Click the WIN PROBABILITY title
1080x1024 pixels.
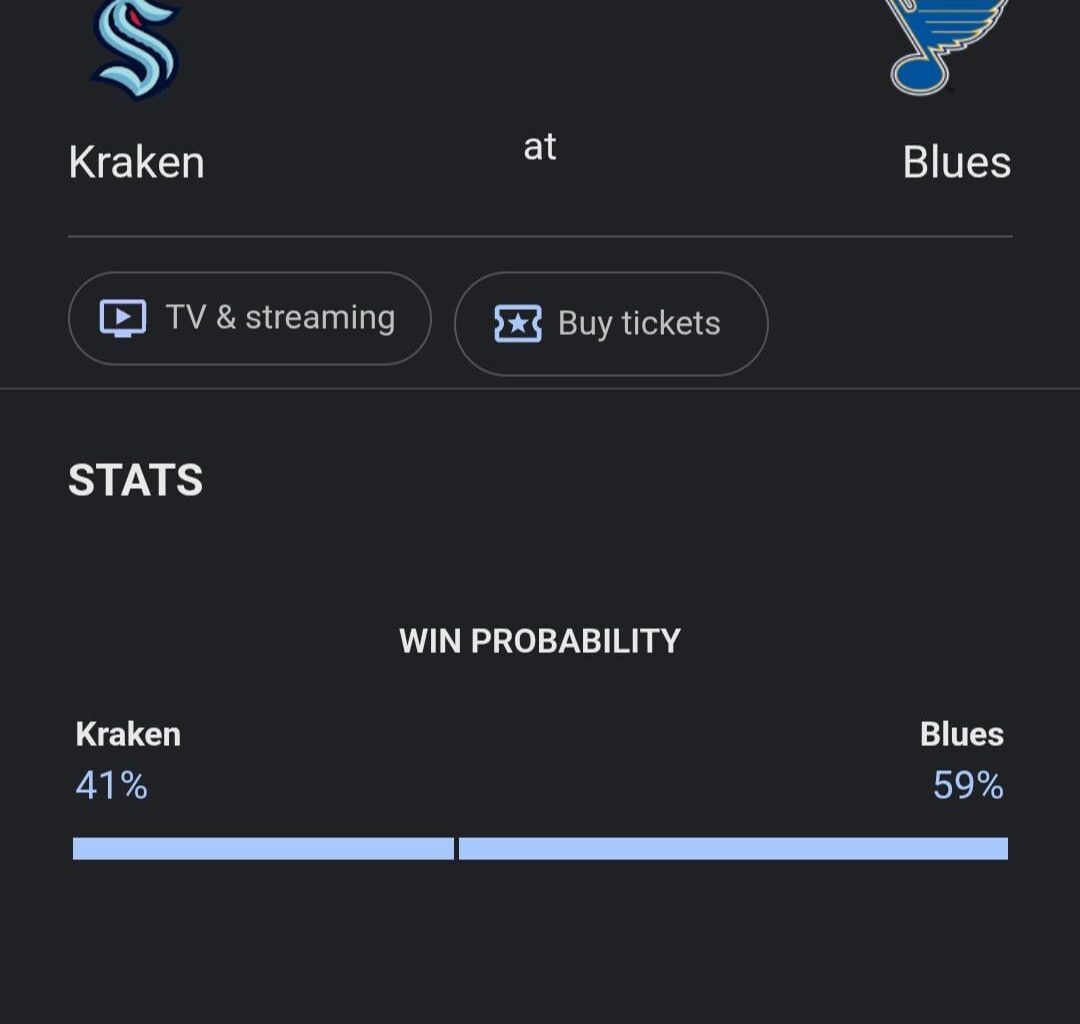540,641
